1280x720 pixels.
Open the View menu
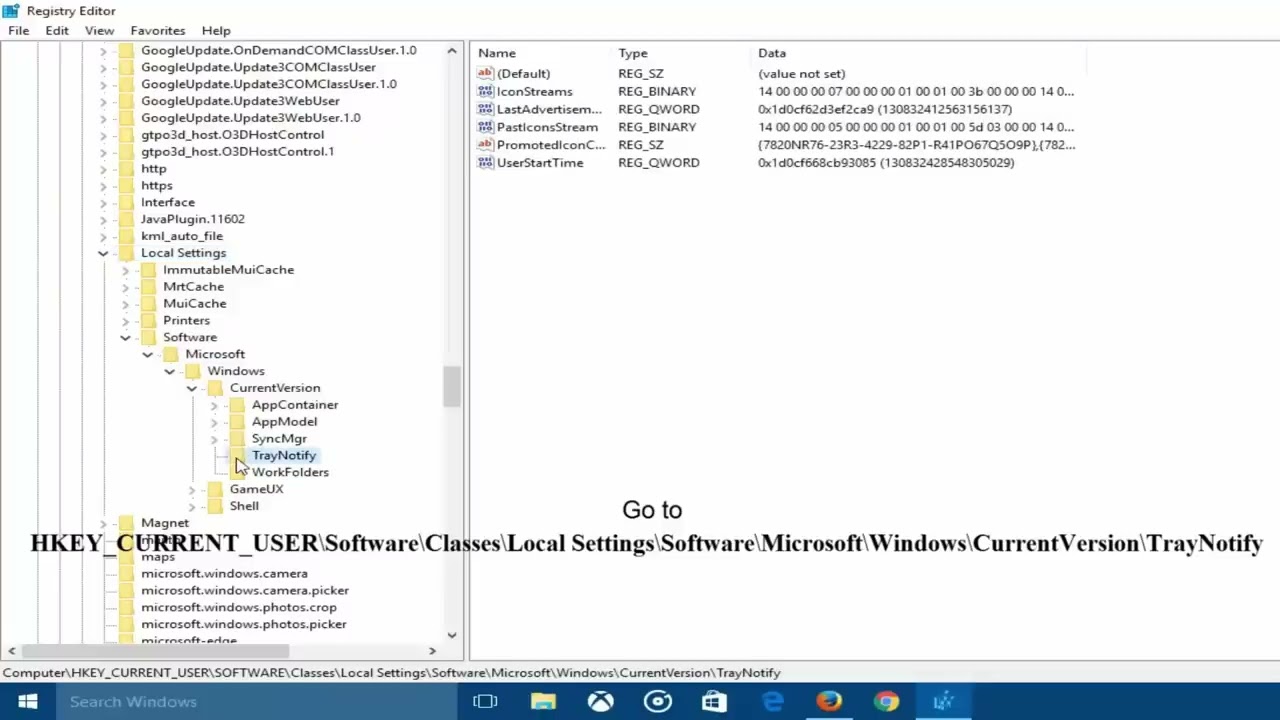[x=99, y=31]
